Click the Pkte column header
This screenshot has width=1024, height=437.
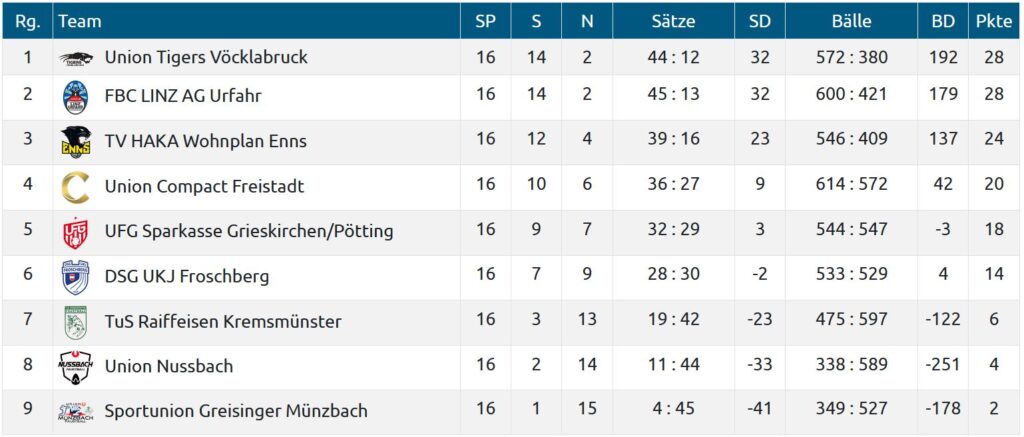tap(993, 21)
